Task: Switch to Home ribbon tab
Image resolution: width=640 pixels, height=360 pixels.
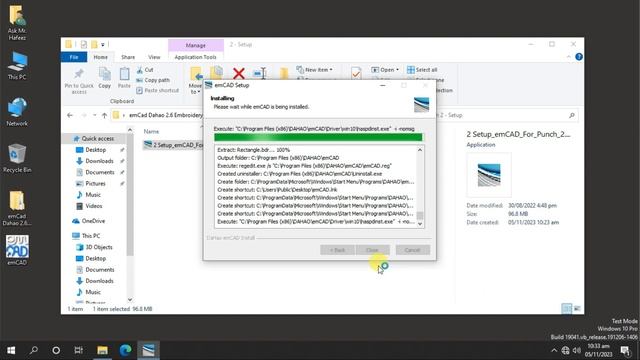Action: tap(100, 57)
